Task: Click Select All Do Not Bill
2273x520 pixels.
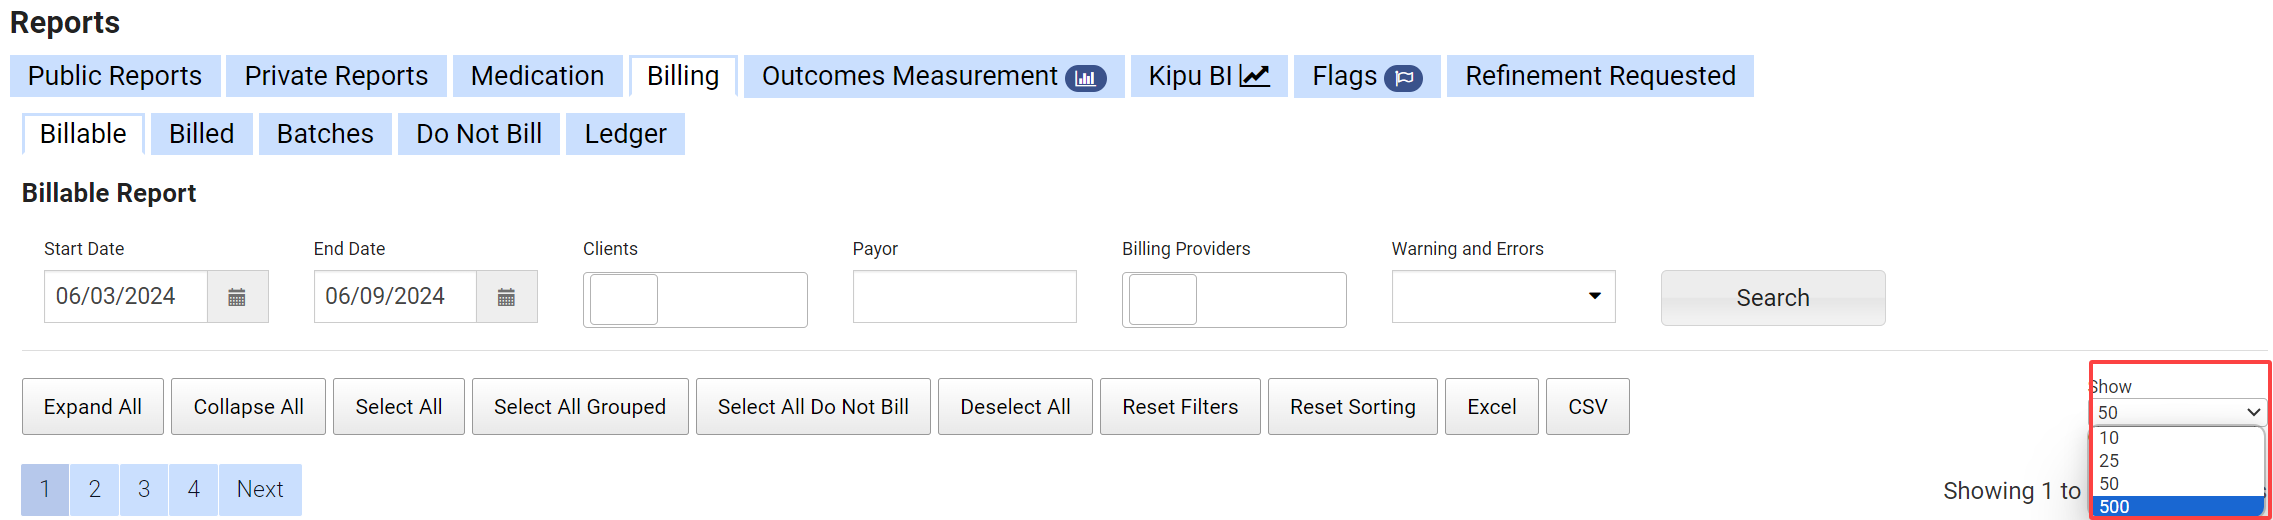Action: (x=813, y=407)
